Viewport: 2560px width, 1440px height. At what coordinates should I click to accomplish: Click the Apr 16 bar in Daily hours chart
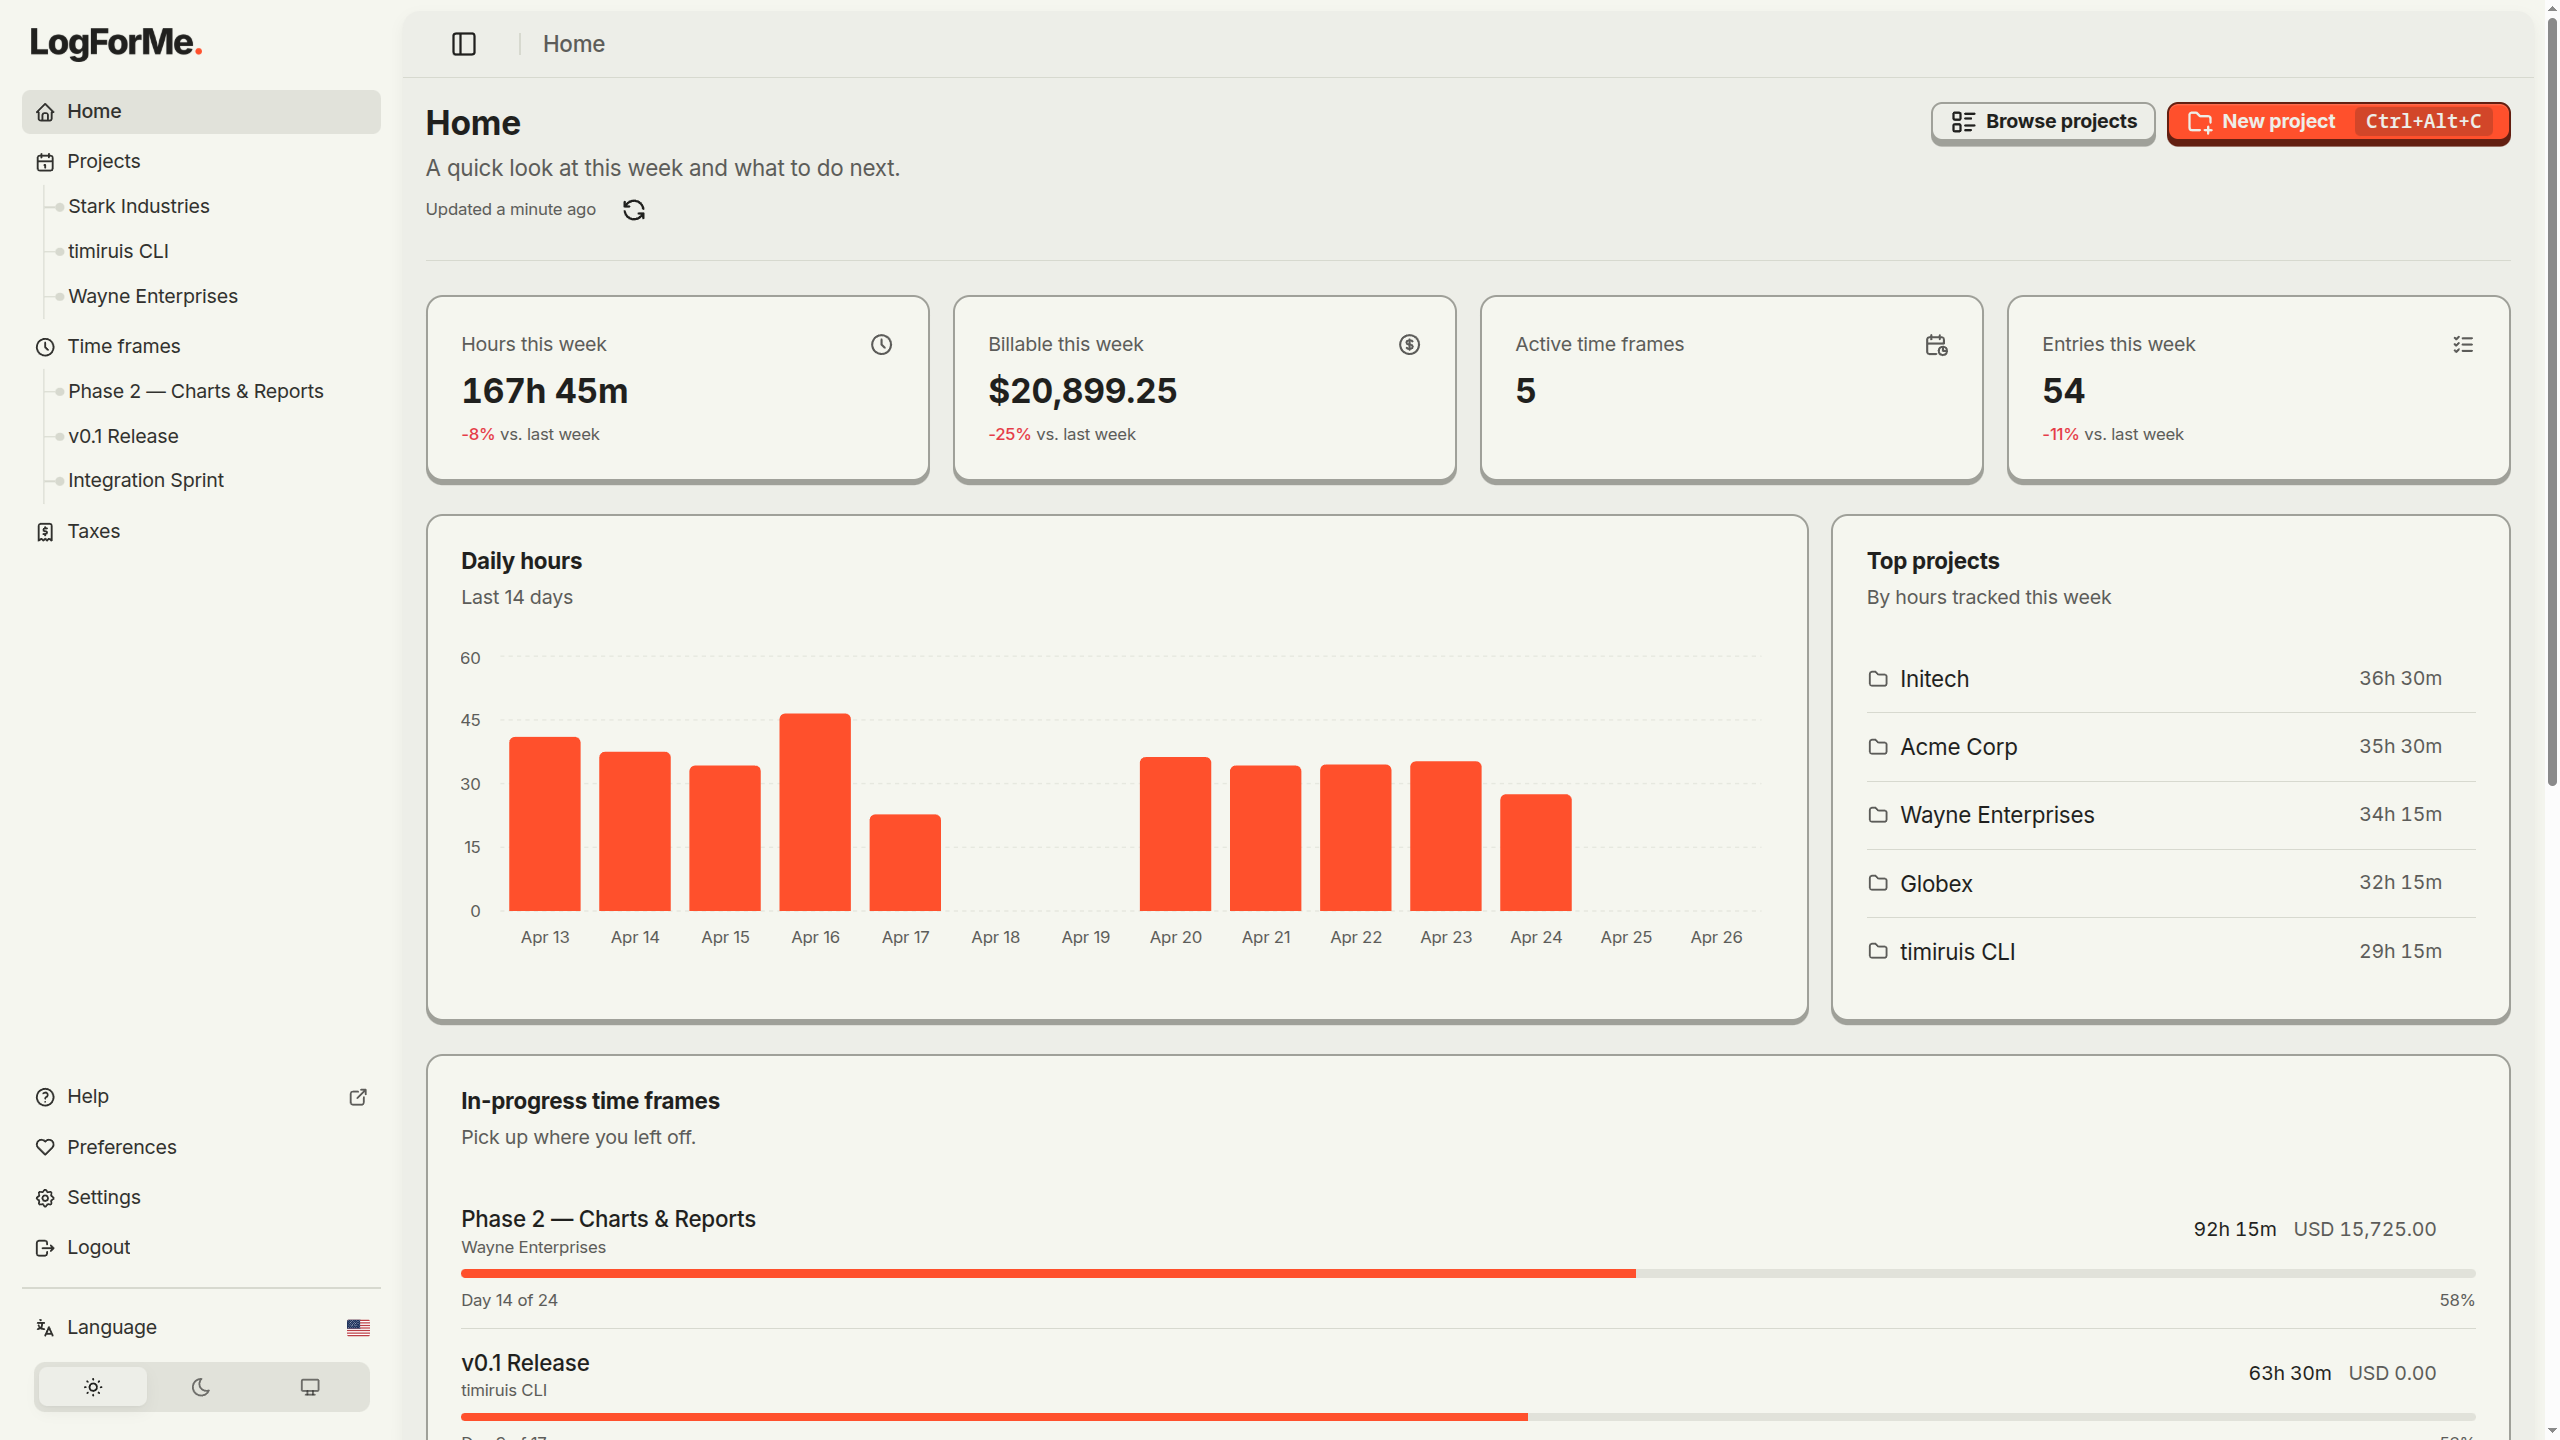point(815,812)
